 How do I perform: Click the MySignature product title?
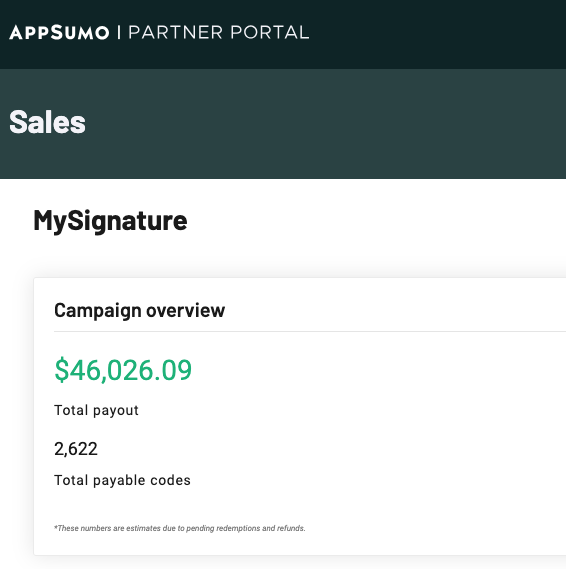(x=110, y=220)
